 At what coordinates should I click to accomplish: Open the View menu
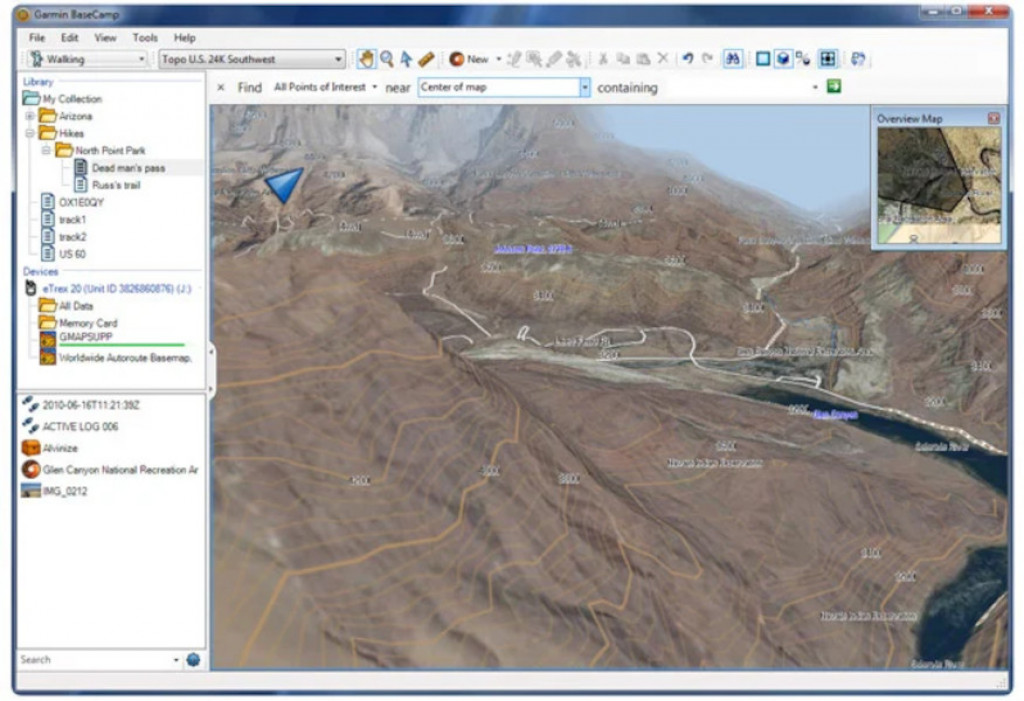(105, 38)
